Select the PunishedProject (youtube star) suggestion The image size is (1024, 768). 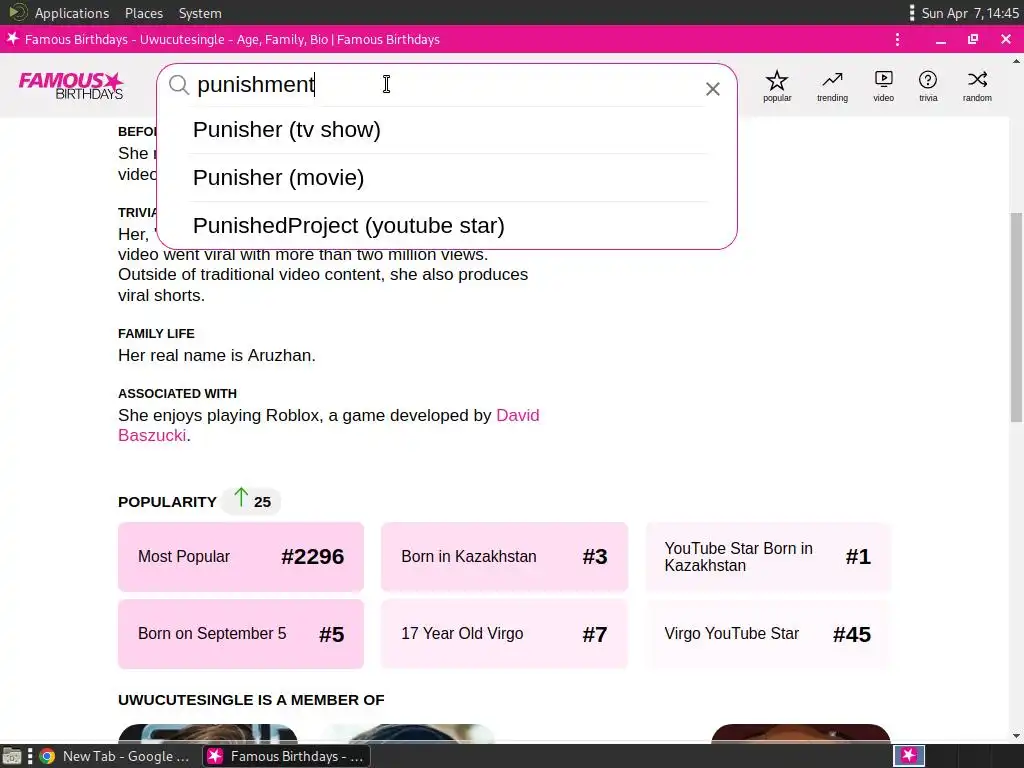click(x=448, y=225)
